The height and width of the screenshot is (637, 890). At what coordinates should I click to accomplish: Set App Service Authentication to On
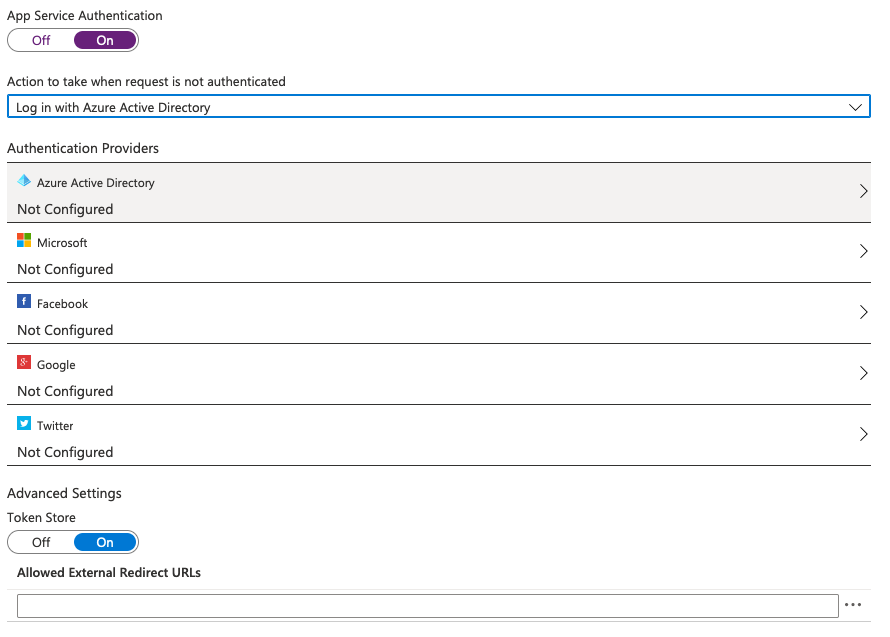(x=105, y=40)
